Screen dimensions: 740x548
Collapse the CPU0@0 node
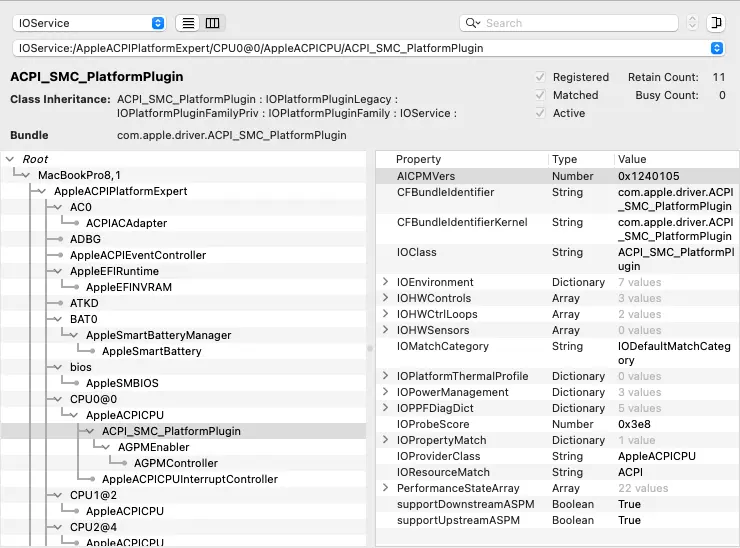[58, 399]
